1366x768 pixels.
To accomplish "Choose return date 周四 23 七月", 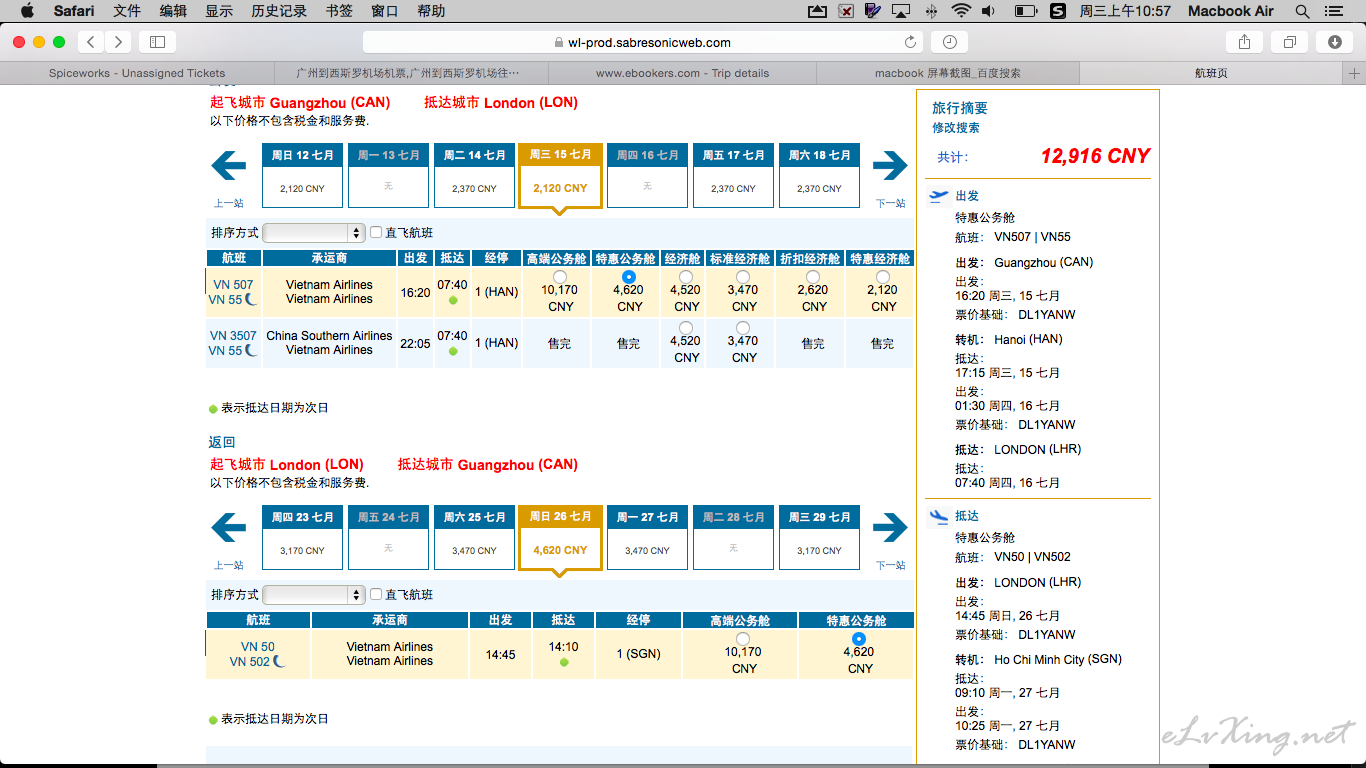I will click(301, 537).
